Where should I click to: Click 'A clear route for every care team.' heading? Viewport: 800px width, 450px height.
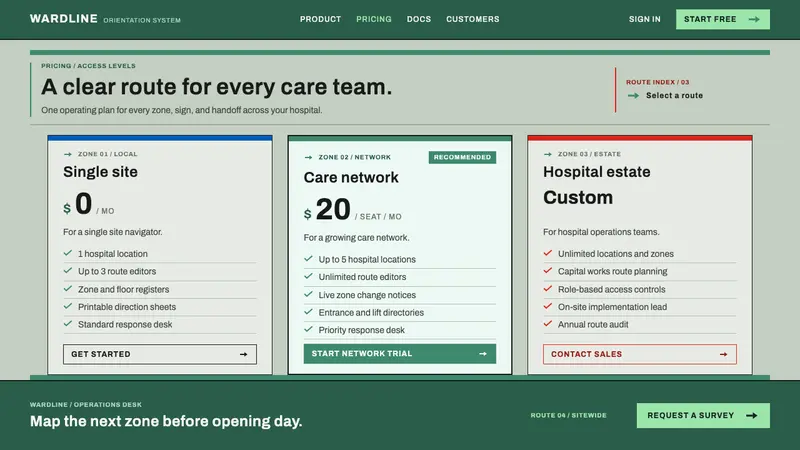(216, 87)
